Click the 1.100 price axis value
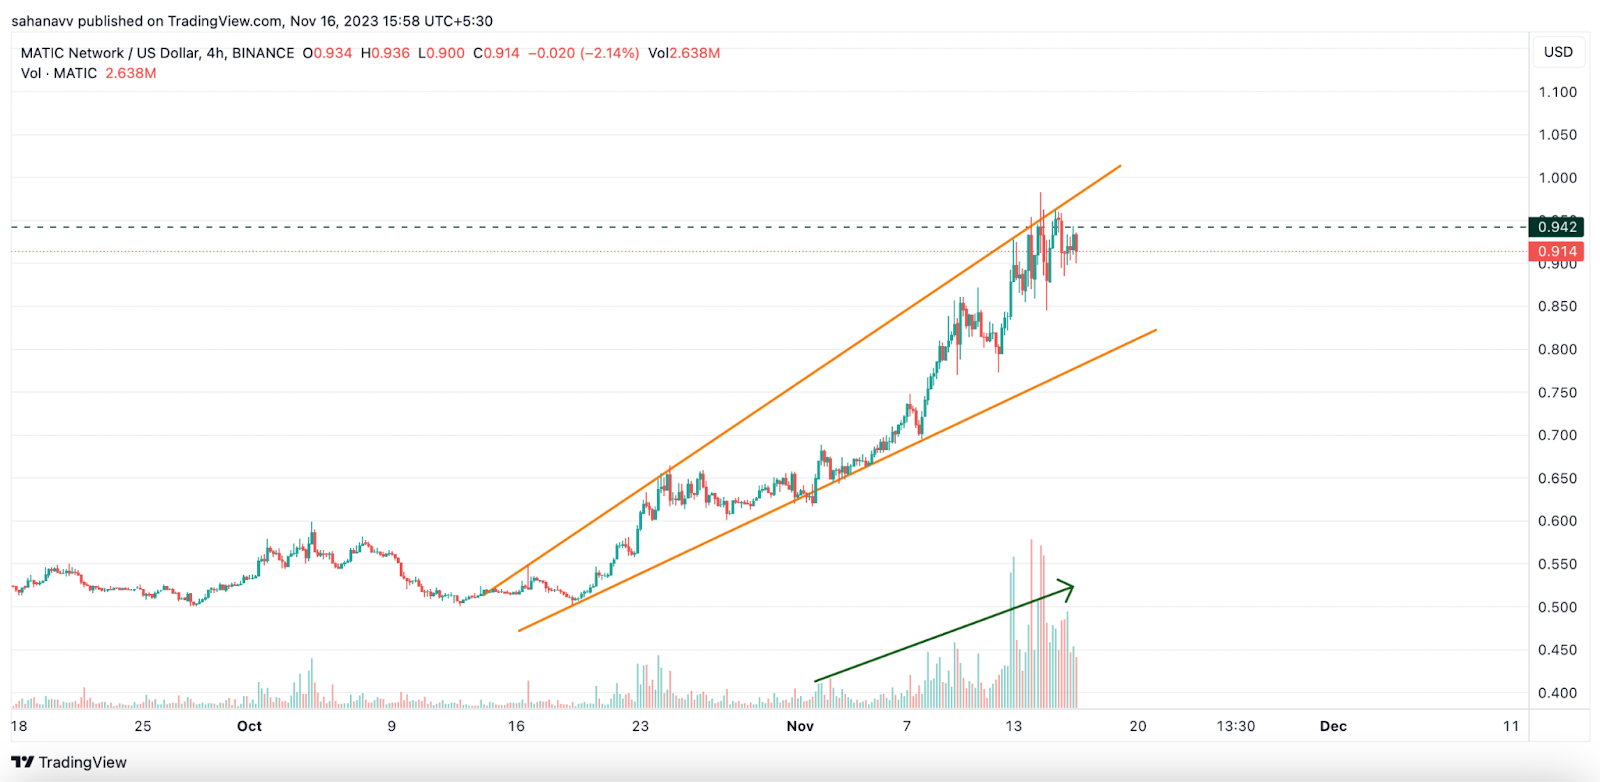1600x782 pixels. (x=1557, y=92)
